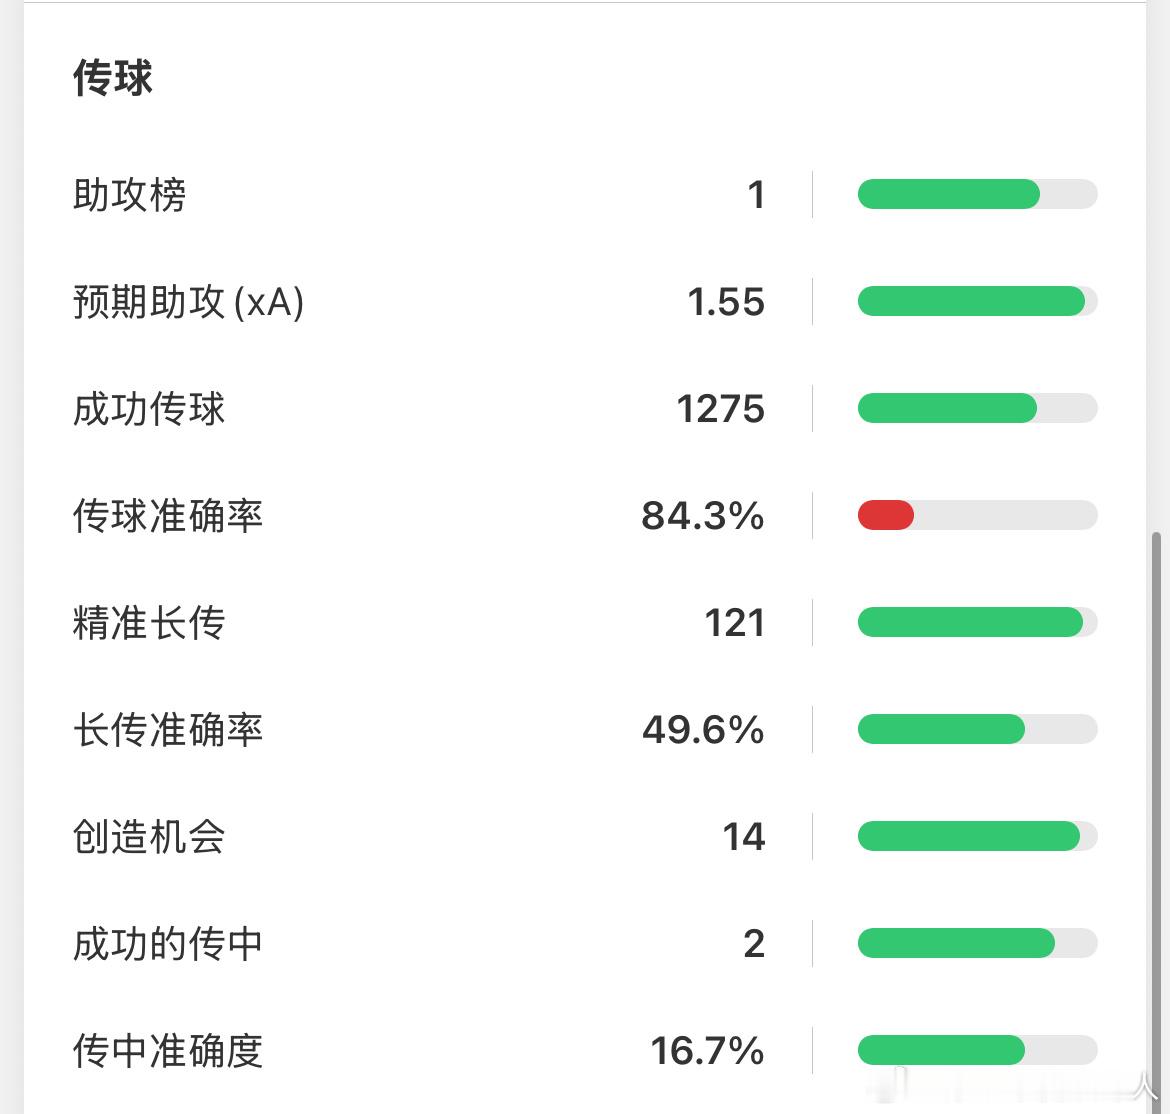Select the 创造机会 row label
The image size is (1170, 1114).
click(x=148, y=836)
